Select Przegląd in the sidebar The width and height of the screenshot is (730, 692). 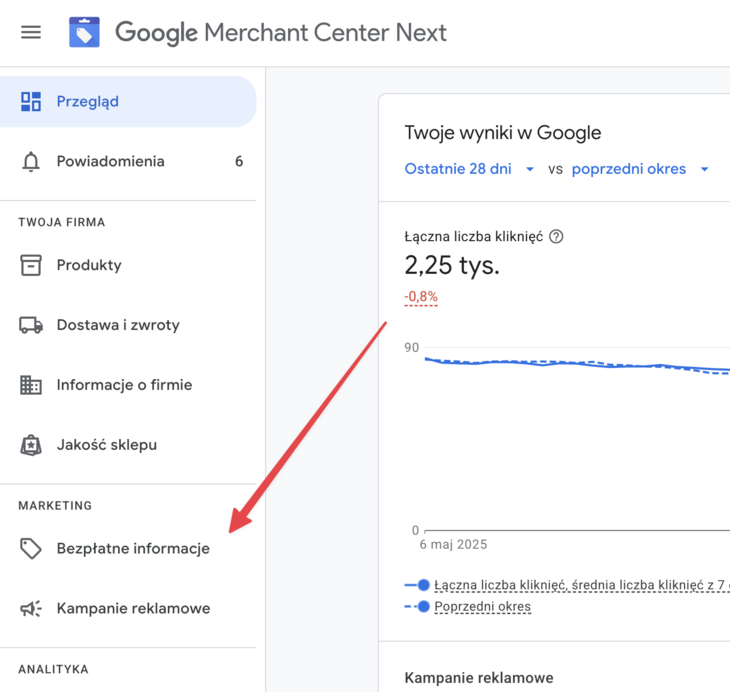(128, 102)
